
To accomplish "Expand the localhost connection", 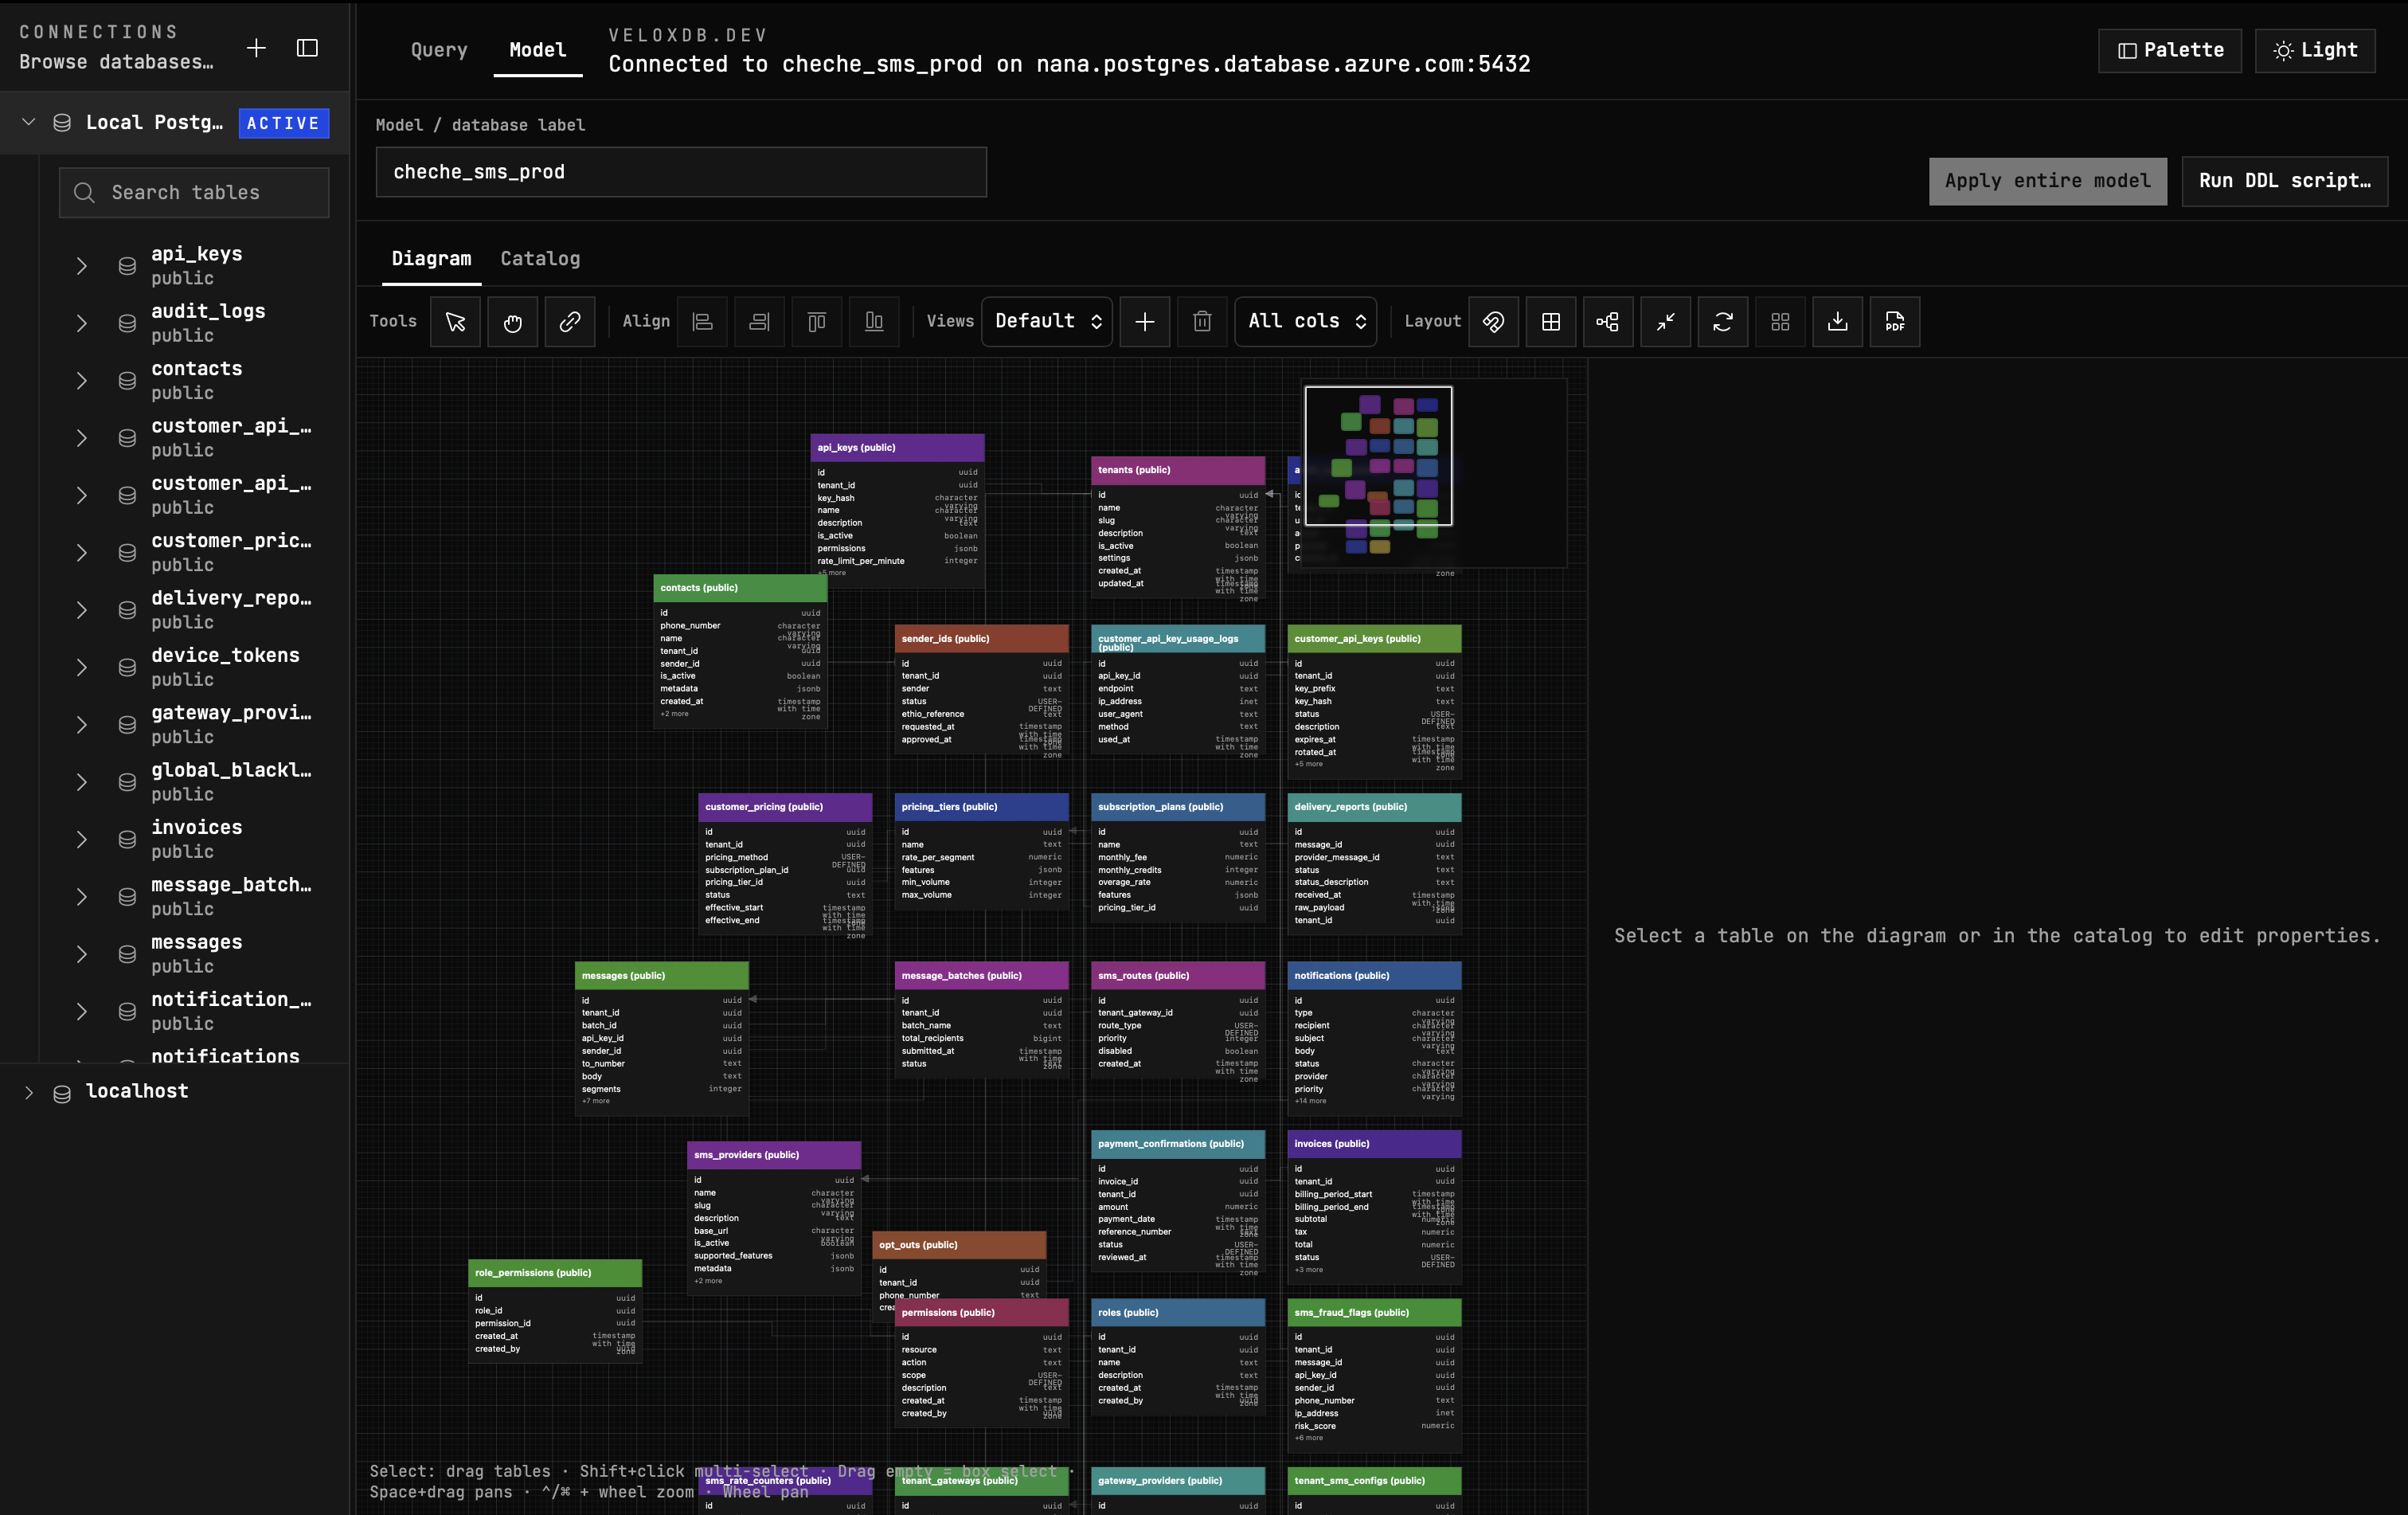I will pyautogui.click(x=28, y=1093).
